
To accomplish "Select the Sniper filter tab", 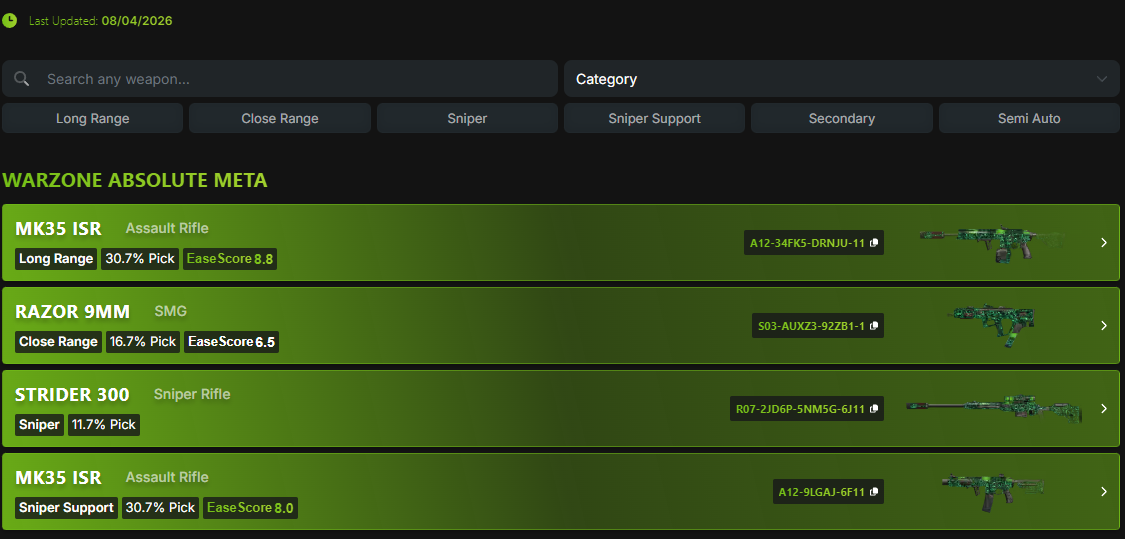I will point(467,118).
